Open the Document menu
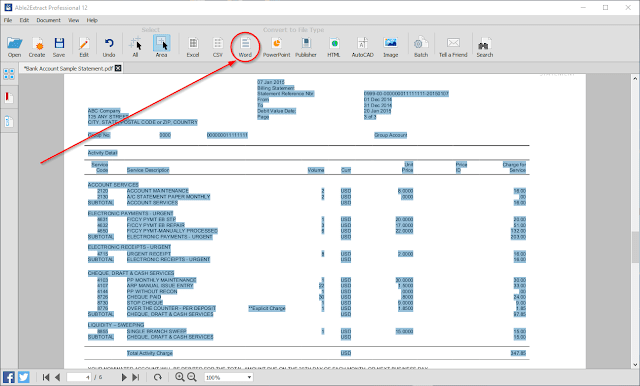The image size is (640, 386). click(48, 20)
